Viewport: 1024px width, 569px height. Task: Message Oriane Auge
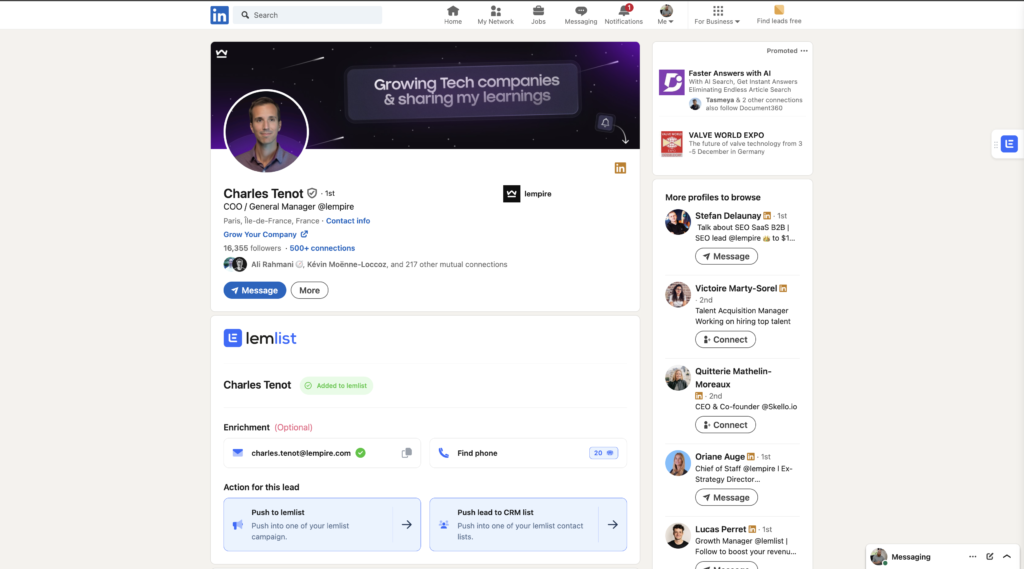(x=726, y=497)
